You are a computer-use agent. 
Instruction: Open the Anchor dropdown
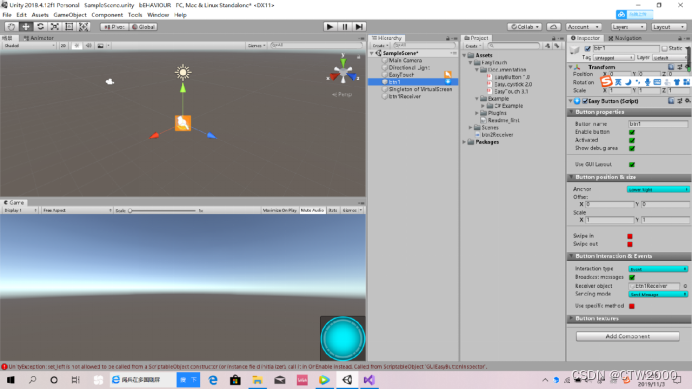click(658, 189)
